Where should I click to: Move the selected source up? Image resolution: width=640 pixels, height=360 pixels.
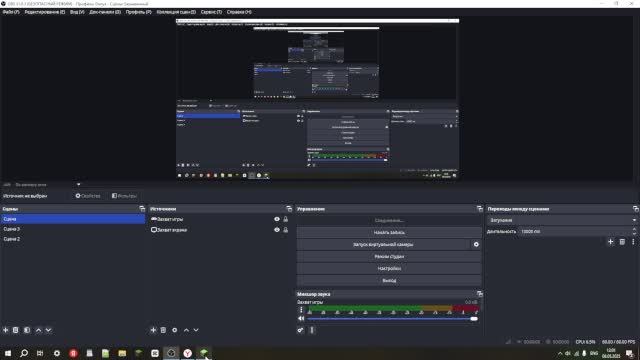[186, 330]
